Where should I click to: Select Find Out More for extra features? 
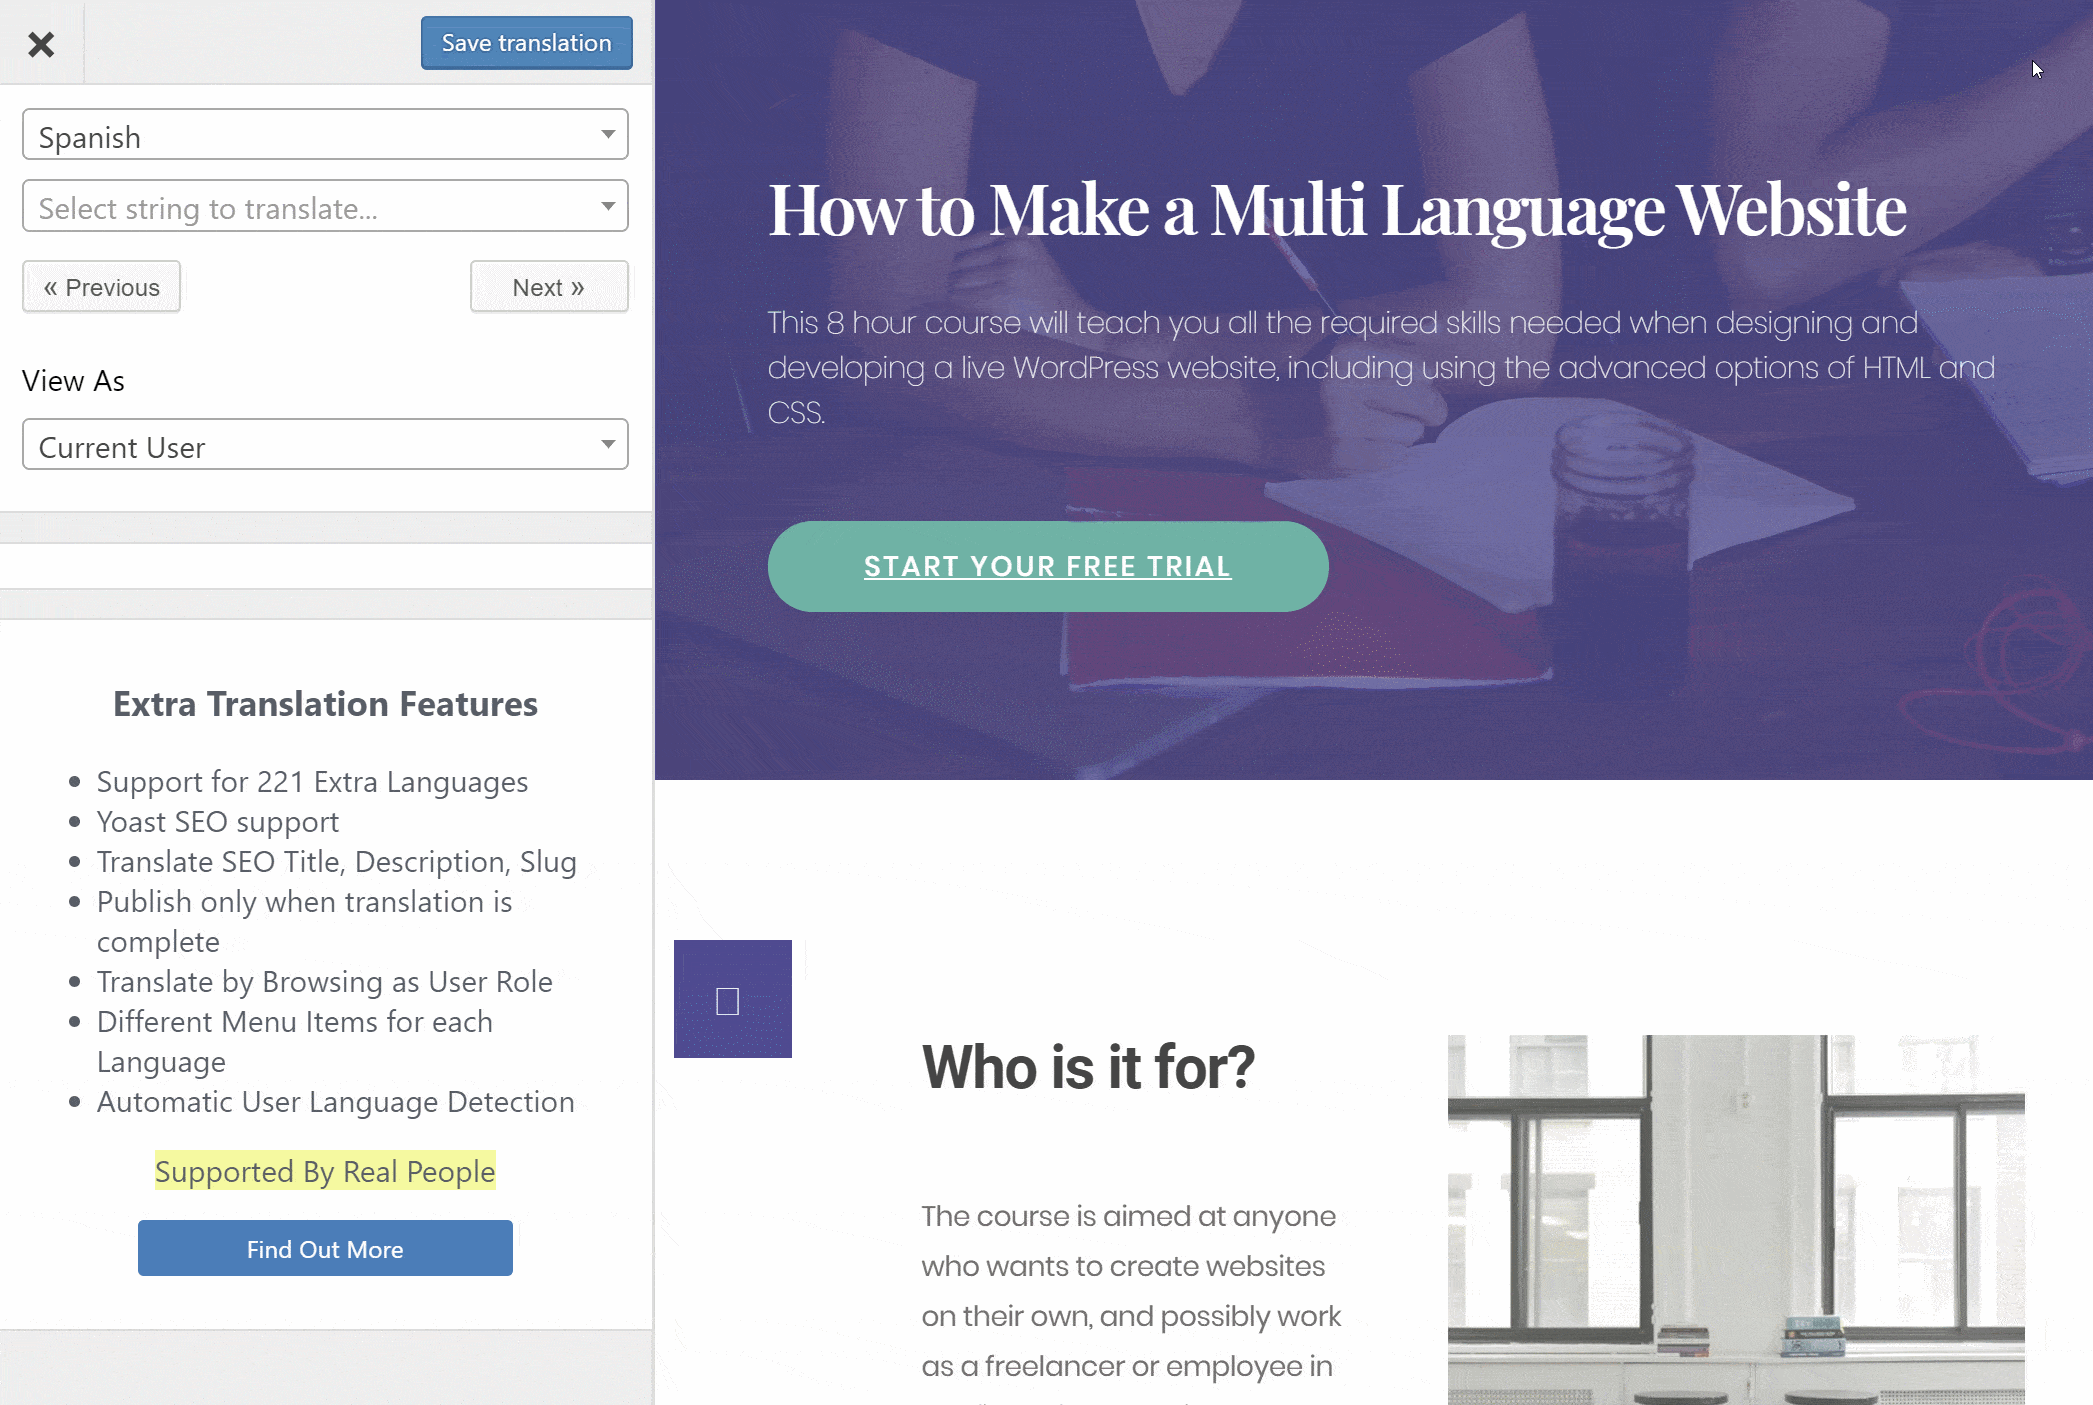325,1247
